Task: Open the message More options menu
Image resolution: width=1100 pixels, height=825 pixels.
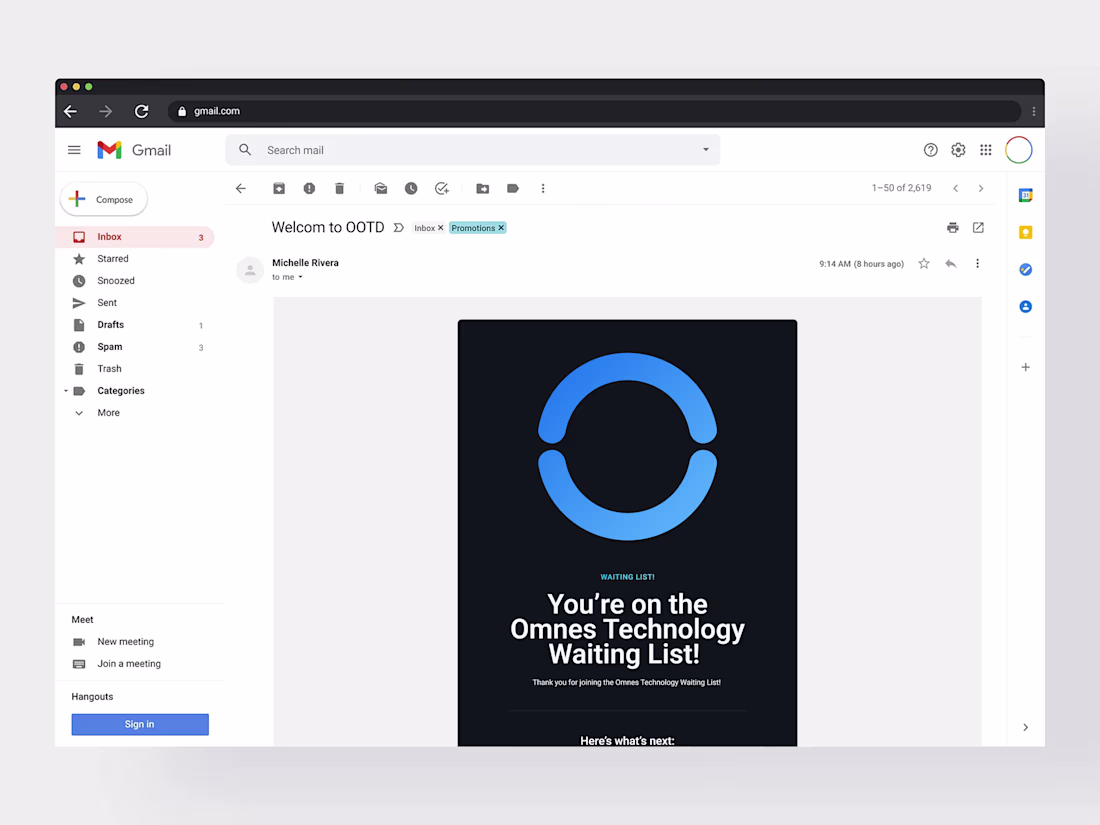Action: (x=977, y=264)
